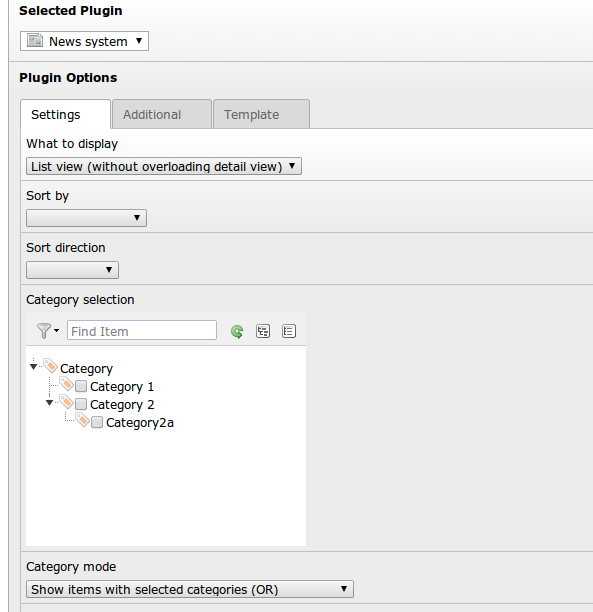Image resolution: width=593 pixels, height=612 pixels.
Task: Click the tag icon for Category2a
Action: [82, 420]
